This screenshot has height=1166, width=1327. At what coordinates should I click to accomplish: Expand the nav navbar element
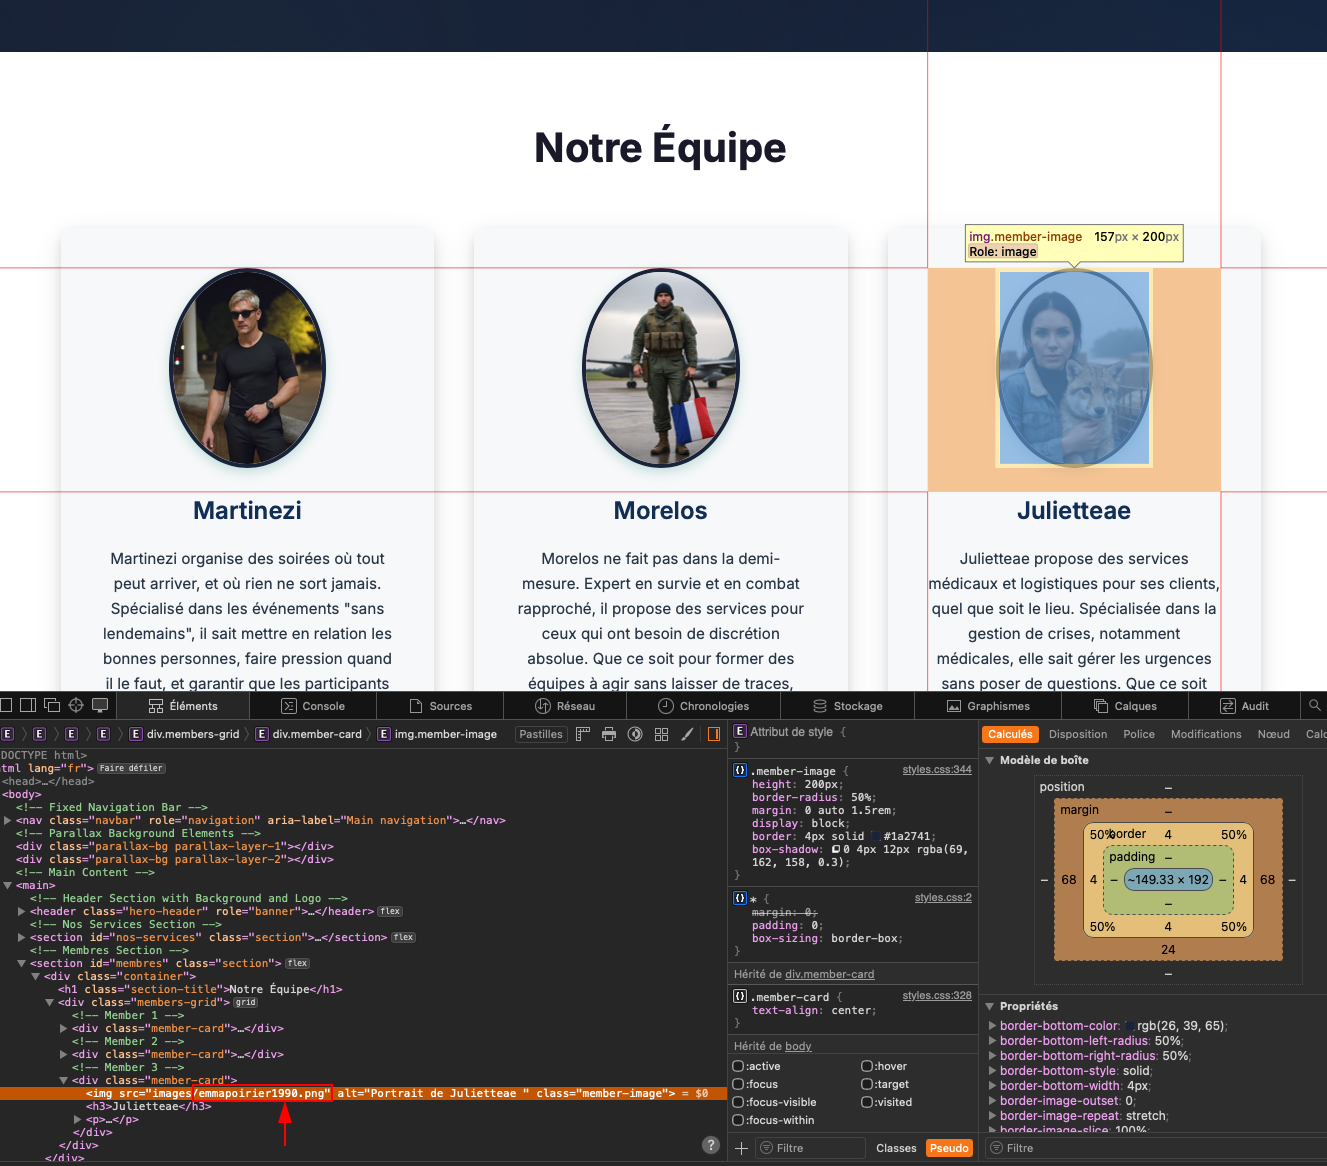pos(8,820)
